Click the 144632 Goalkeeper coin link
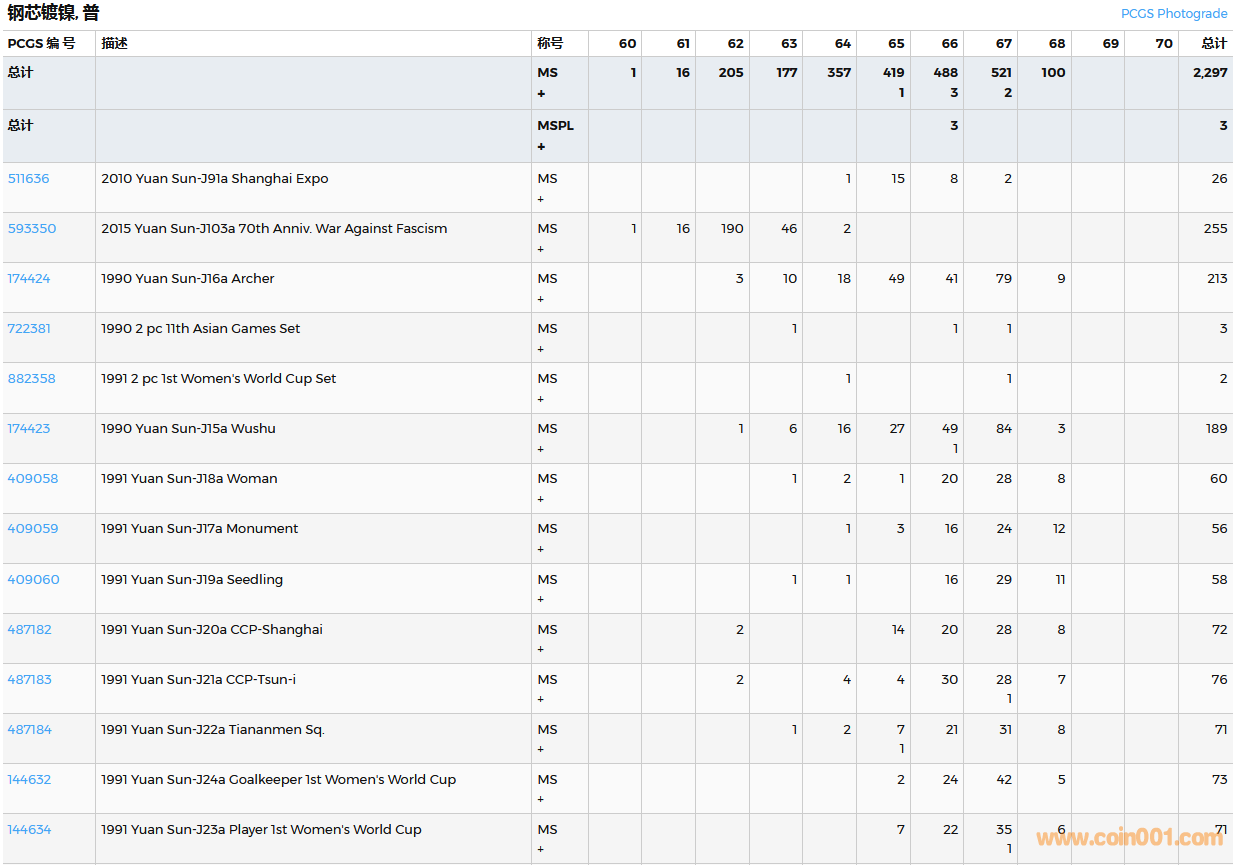Screen dimensions: 1236x865 (x=29, y=780)
